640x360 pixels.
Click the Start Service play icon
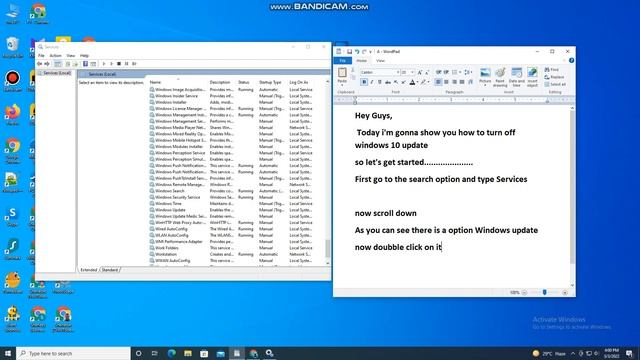(x=104, y=64)
